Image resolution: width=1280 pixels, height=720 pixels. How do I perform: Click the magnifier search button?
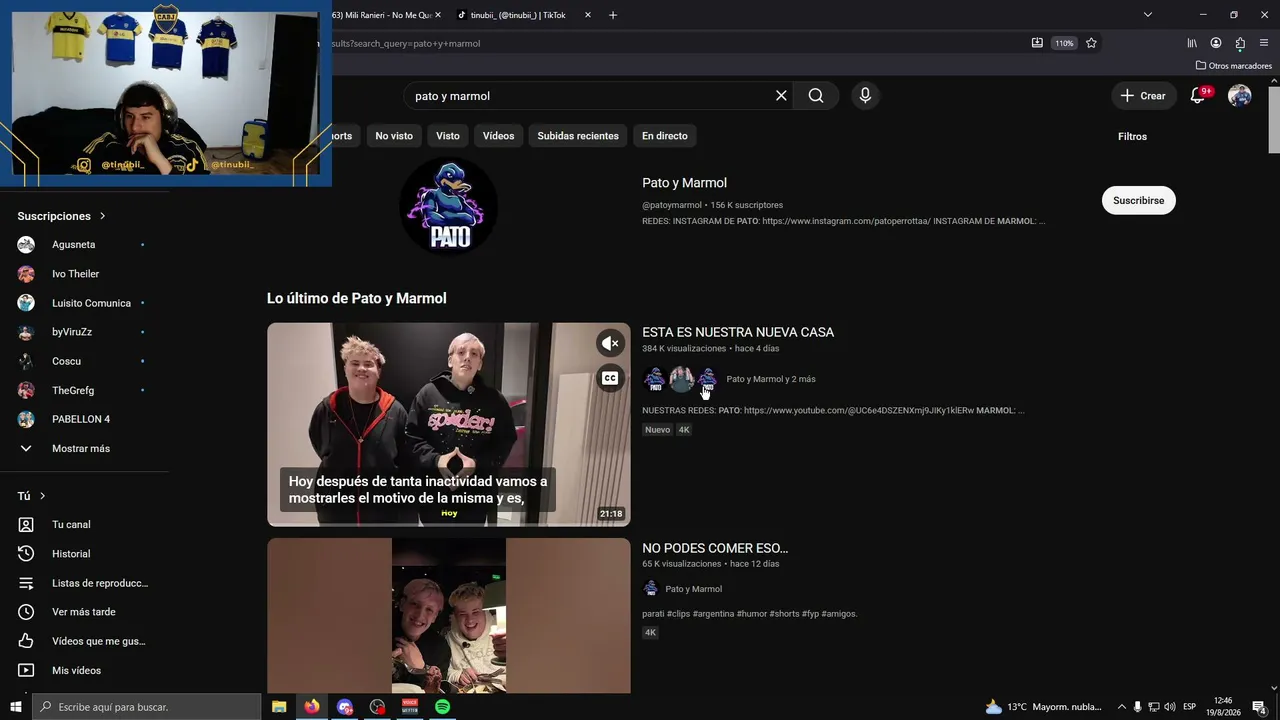pos(816,96)
